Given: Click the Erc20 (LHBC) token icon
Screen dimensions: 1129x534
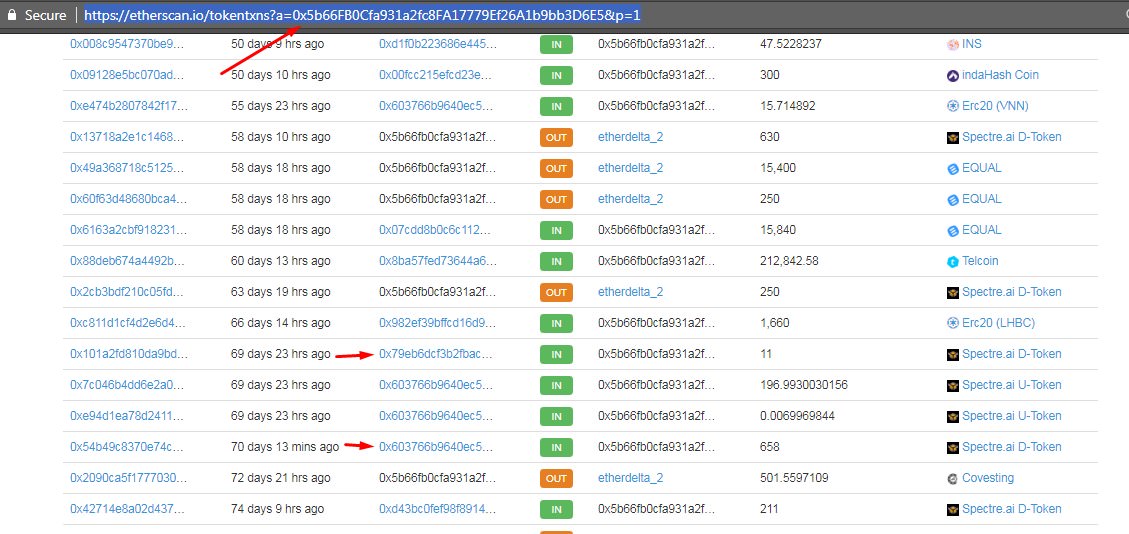Looking at the screenshot, I should pyautogui.click(x=953, y=323).
